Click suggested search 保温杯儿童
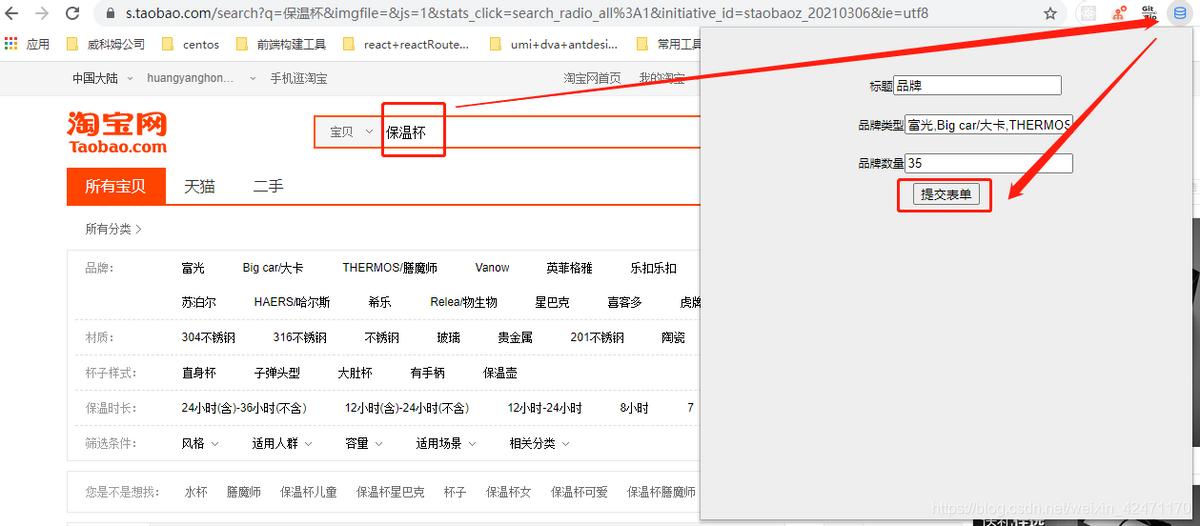 308,492
